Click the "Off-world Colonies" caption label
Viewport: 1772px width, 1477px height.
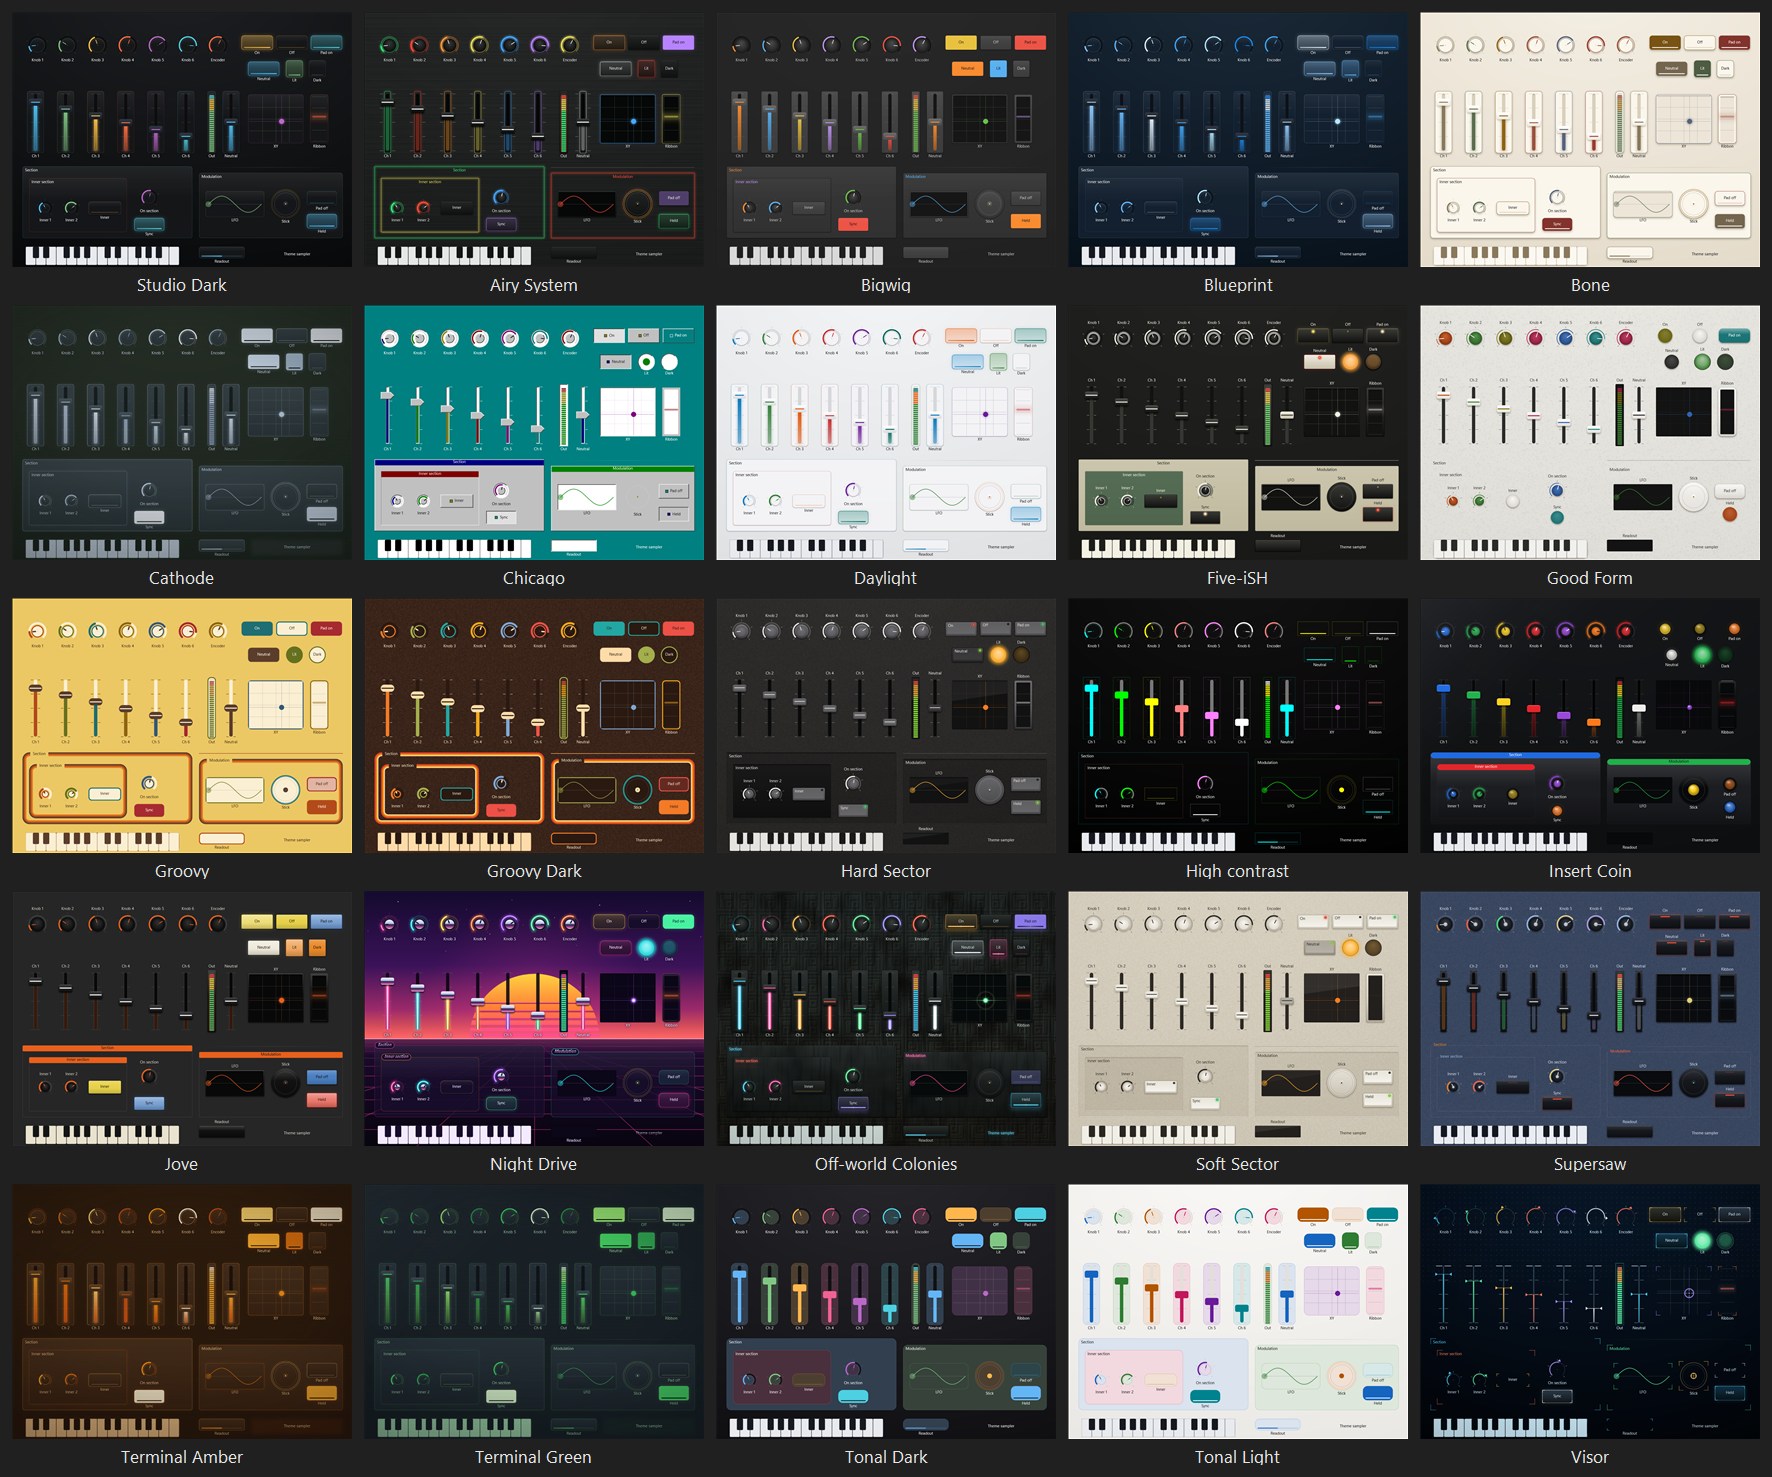pos(886,1164)
